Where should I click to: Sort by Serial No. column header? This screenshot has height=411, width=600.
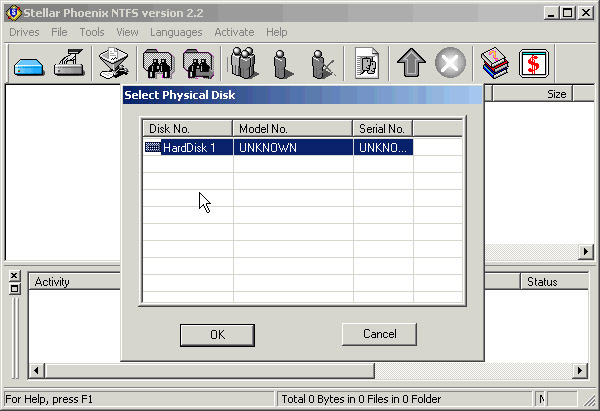pyautogui.click(x=383, y=129)
